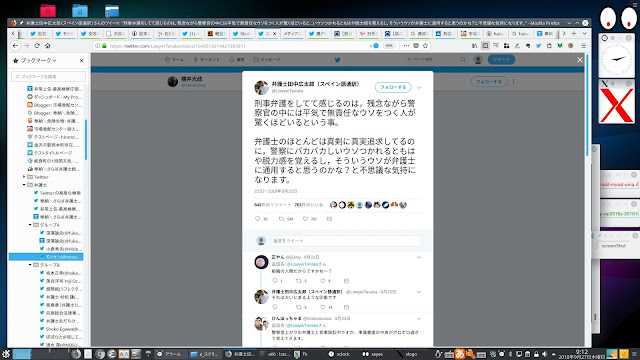This screenshot has width=640, height=360.
Task: Open the Firefox hamburger menu
Action: click(x=583, y=46)
